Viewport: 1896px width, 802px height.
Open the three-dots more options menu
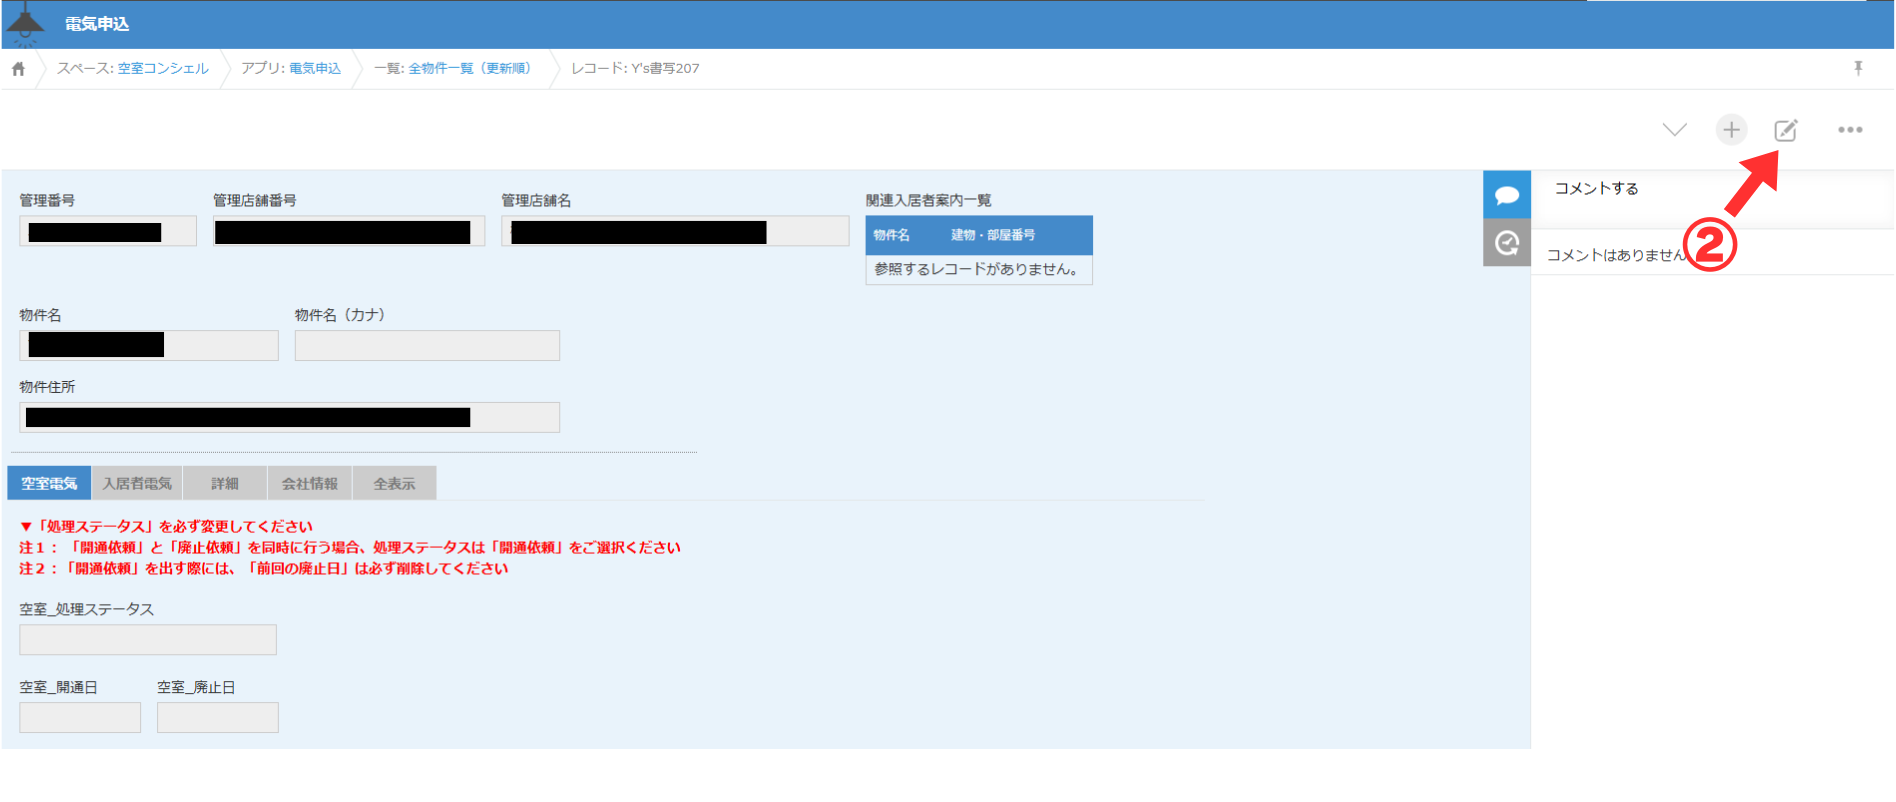(x=1849, y=130)
